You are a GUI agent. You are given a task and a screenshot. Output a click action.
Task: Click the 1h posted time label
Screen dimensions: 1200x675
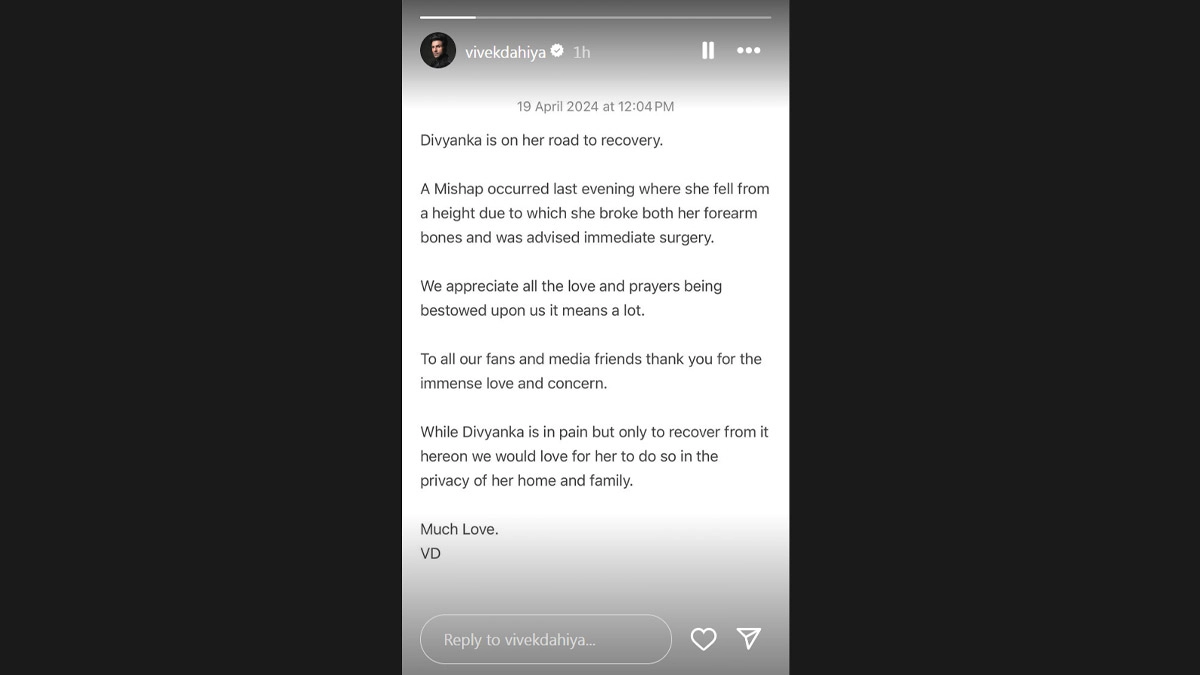[582, 52]
